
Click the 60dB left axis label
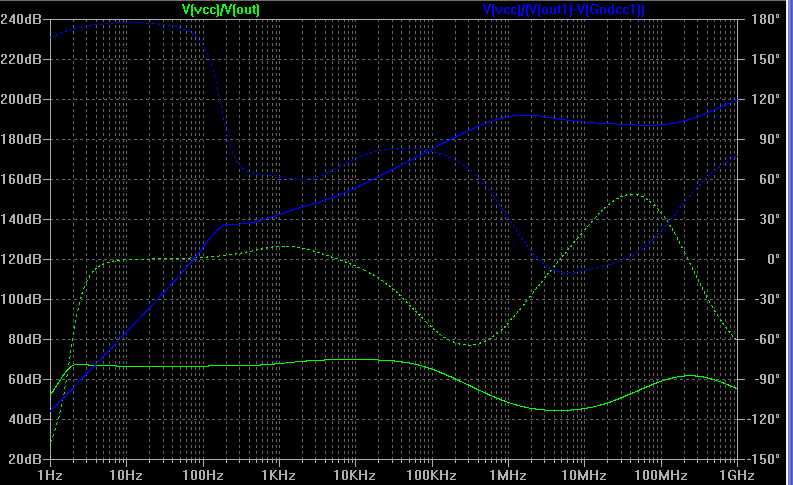pos(25,379)
